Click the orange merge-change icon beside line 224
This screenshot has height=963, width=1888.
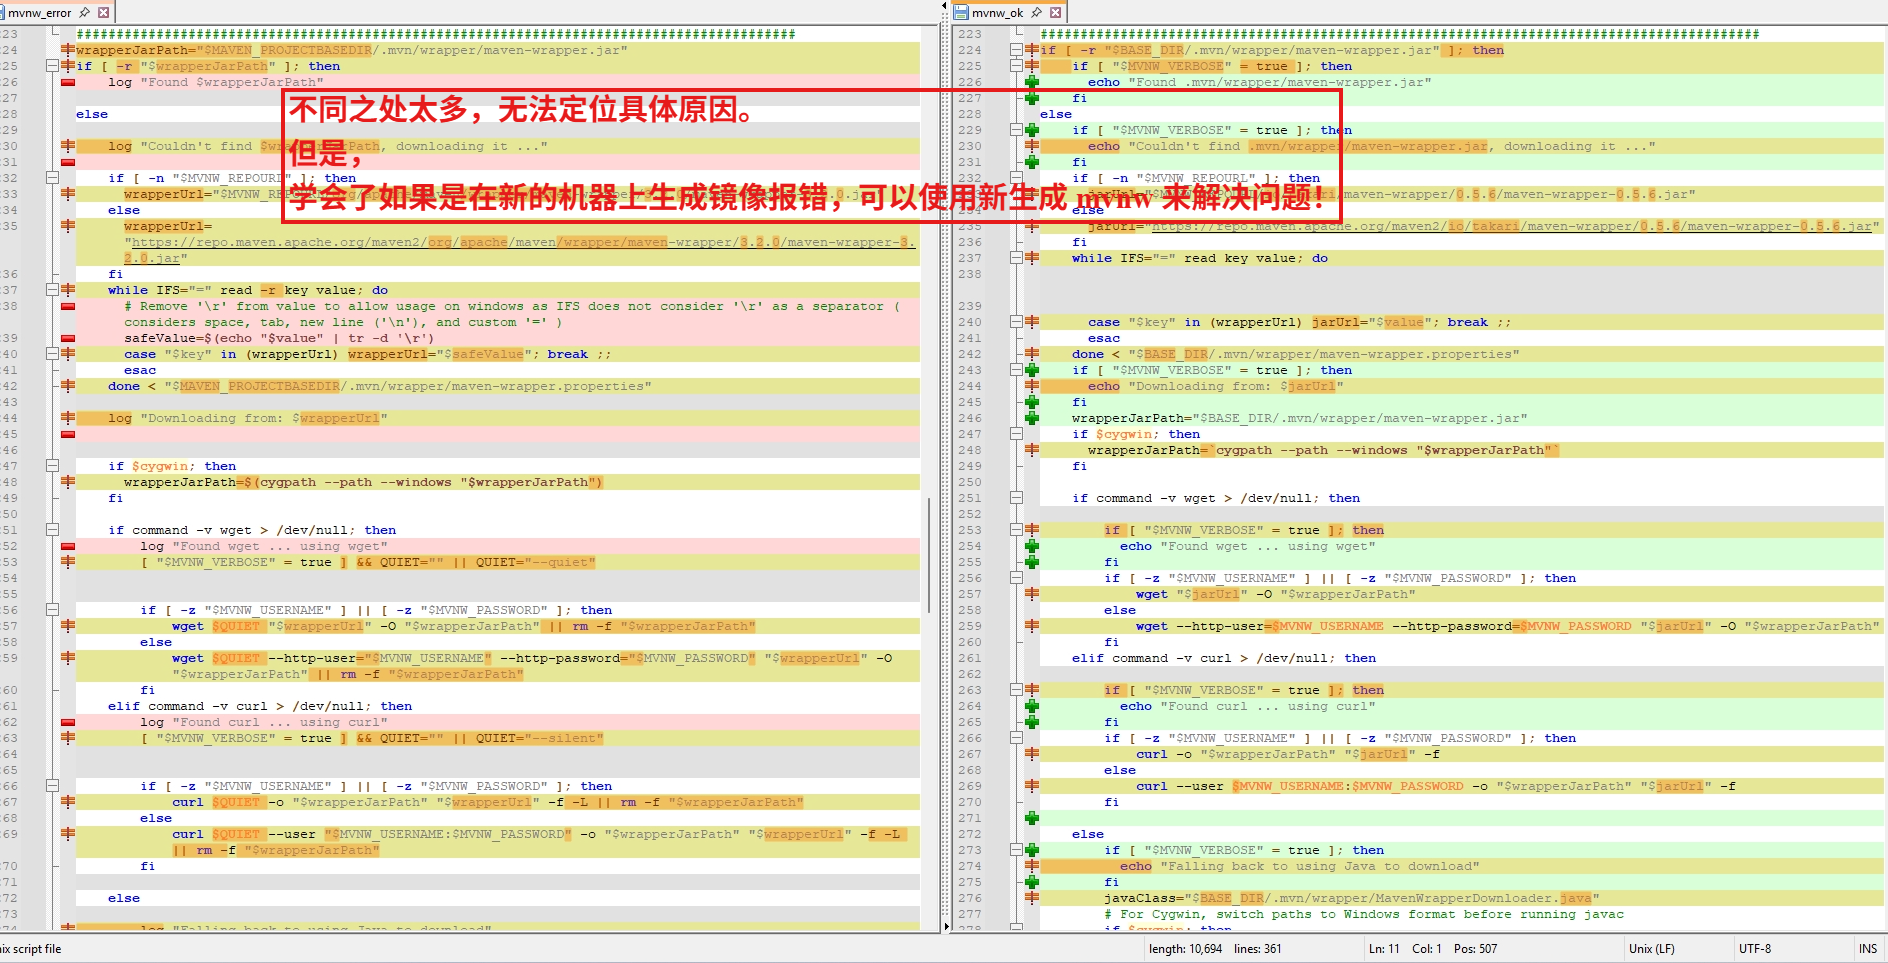(x=1031, y=50)
